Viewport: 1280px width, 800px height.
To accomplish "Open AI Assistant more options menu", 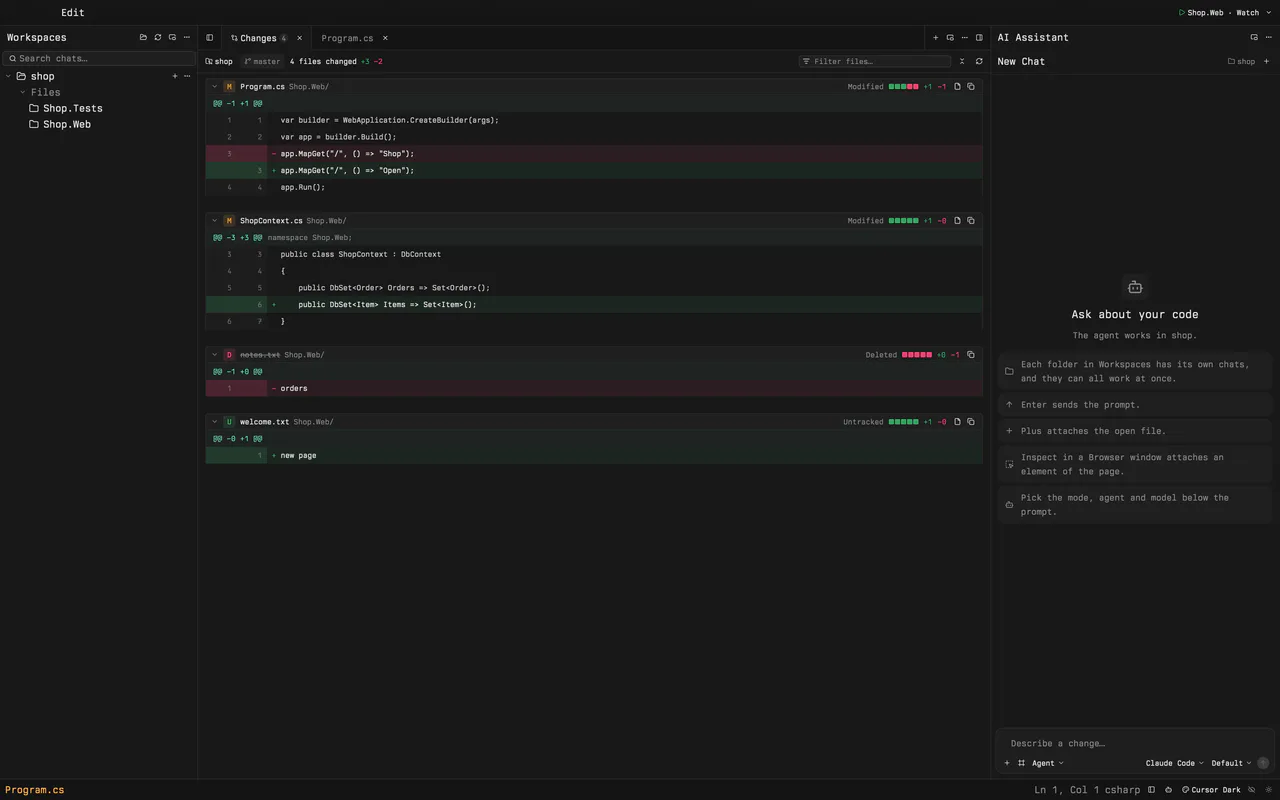I will pos(1268,37).
